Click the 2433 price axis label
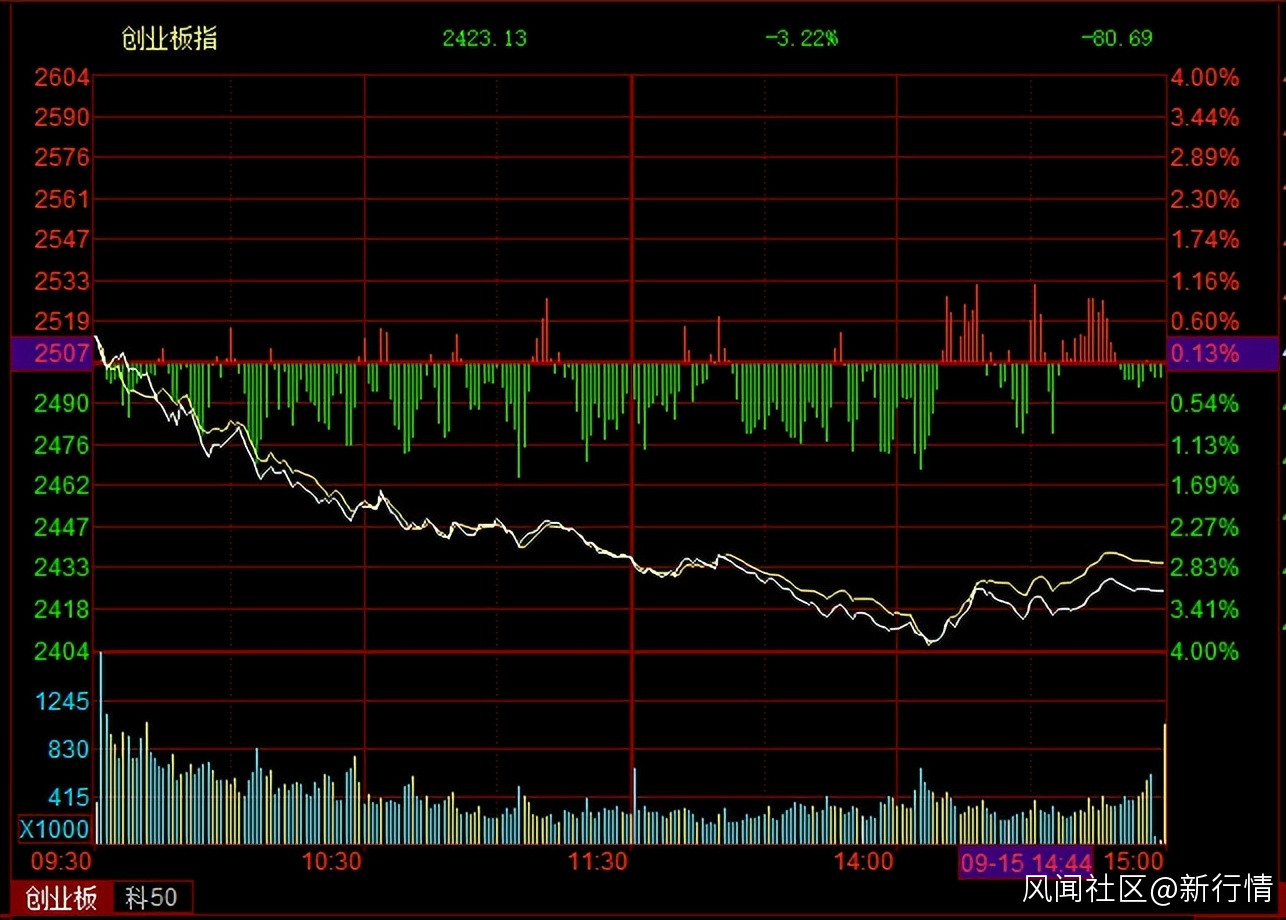1286x920 pixels. click(x=62, y=568)
